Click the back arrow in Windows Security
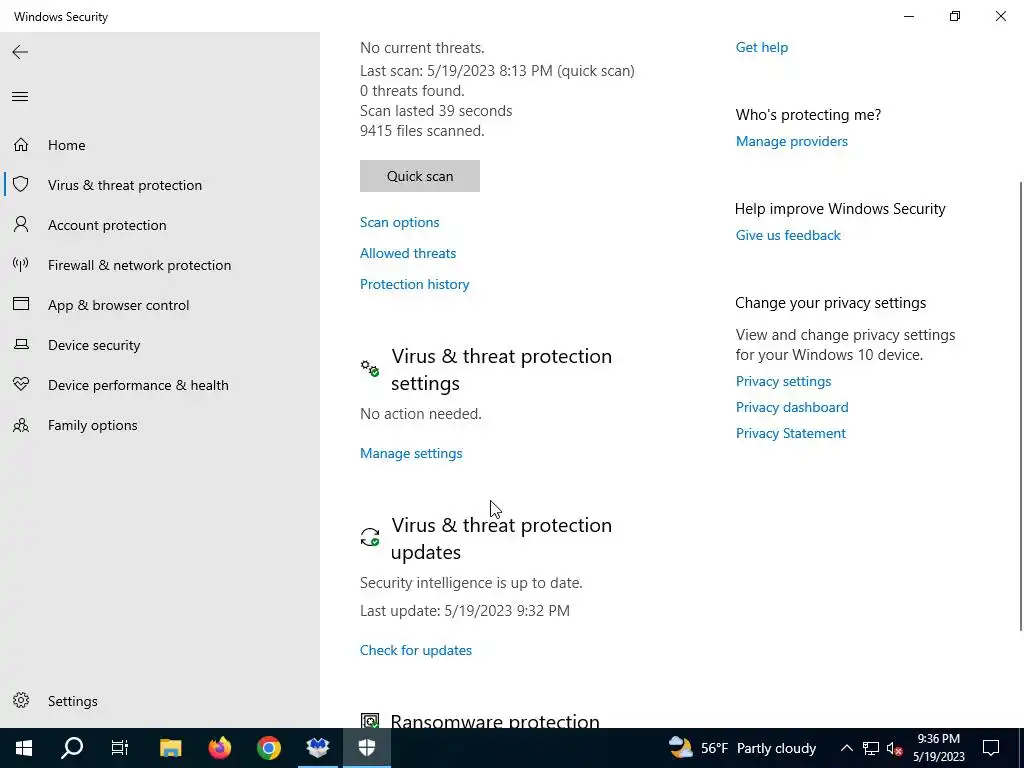The image size is (1024, 768). click(x=20, y=52)
